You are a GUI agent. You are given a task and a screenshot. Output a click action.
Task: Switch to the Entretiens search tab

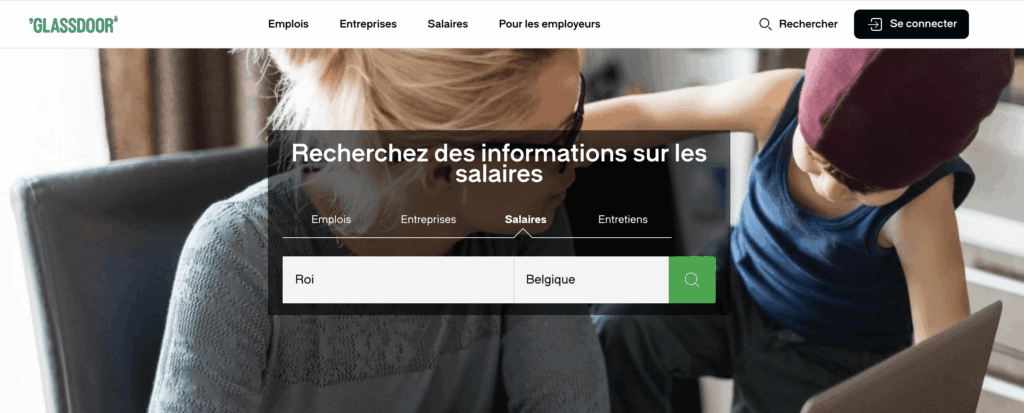coord(623,220)
